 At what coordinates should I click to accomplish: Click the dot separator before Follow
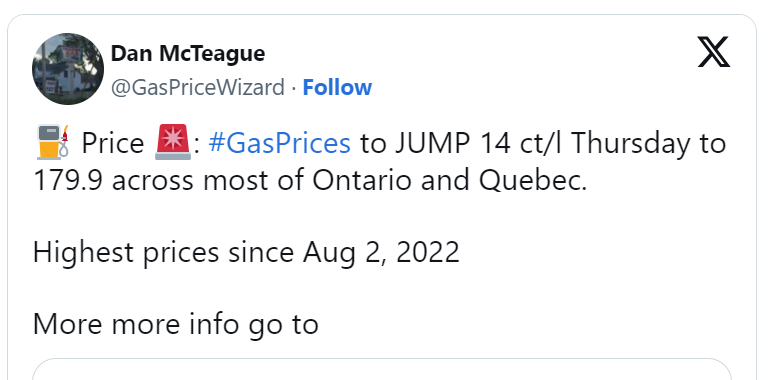point(294,88)
